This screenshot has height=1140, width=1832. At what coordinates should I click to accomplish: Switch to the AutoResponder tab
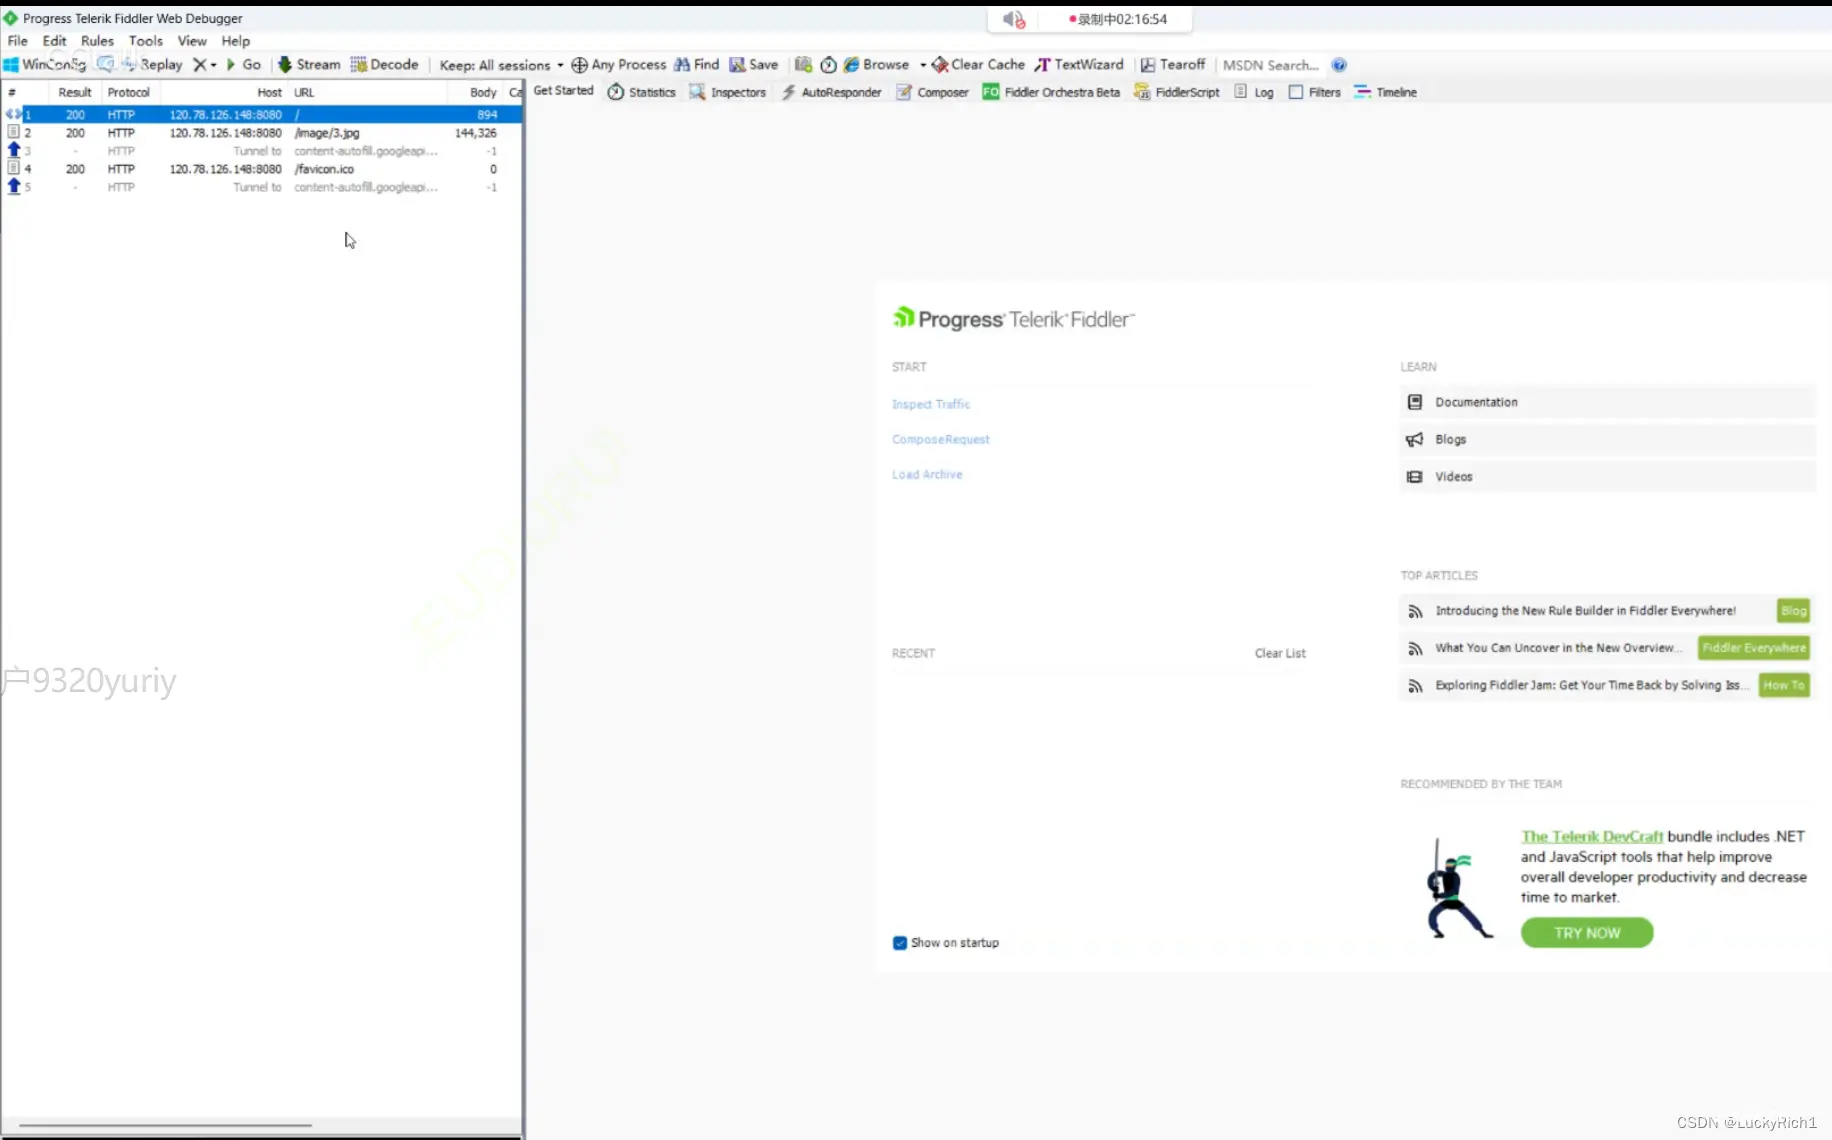coord(832,92)
